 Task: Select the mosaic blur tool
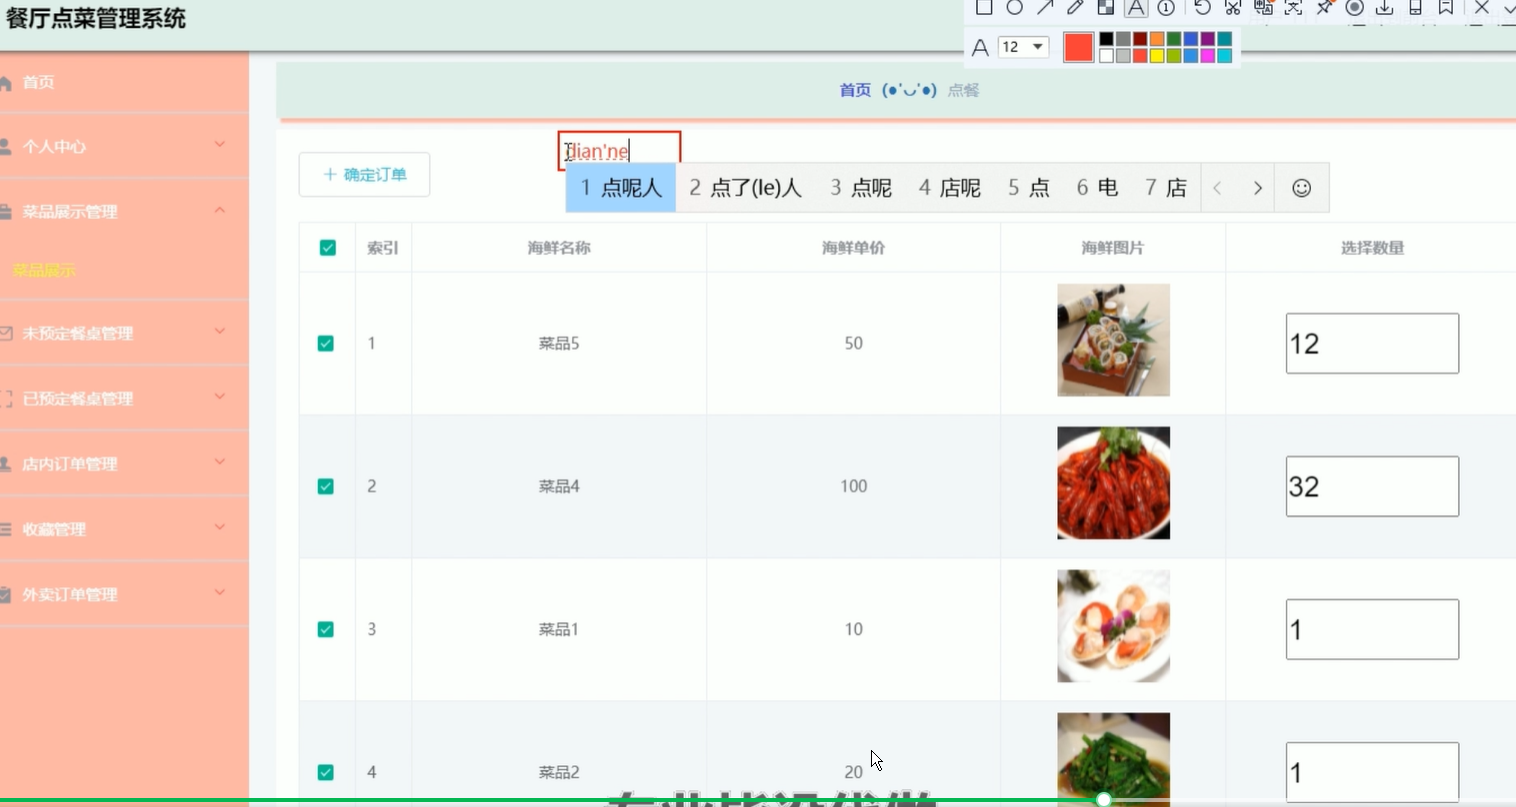(1105, 7)
